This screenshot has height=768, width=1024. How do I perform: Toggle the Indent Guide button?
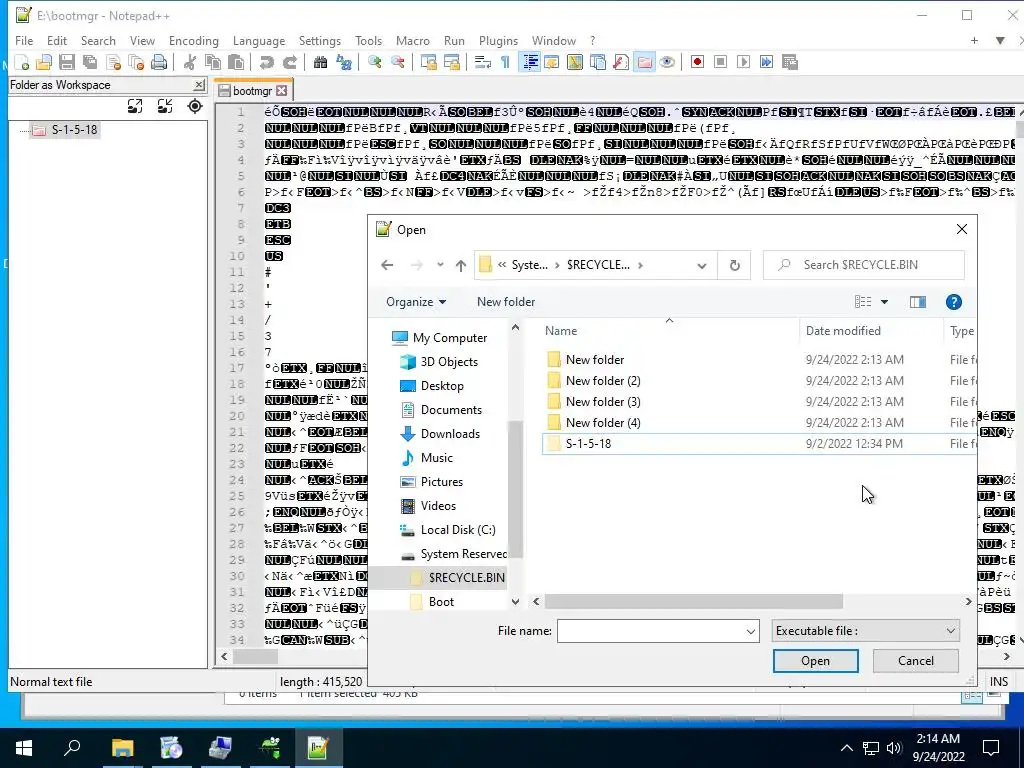click(x=530, y=62)
